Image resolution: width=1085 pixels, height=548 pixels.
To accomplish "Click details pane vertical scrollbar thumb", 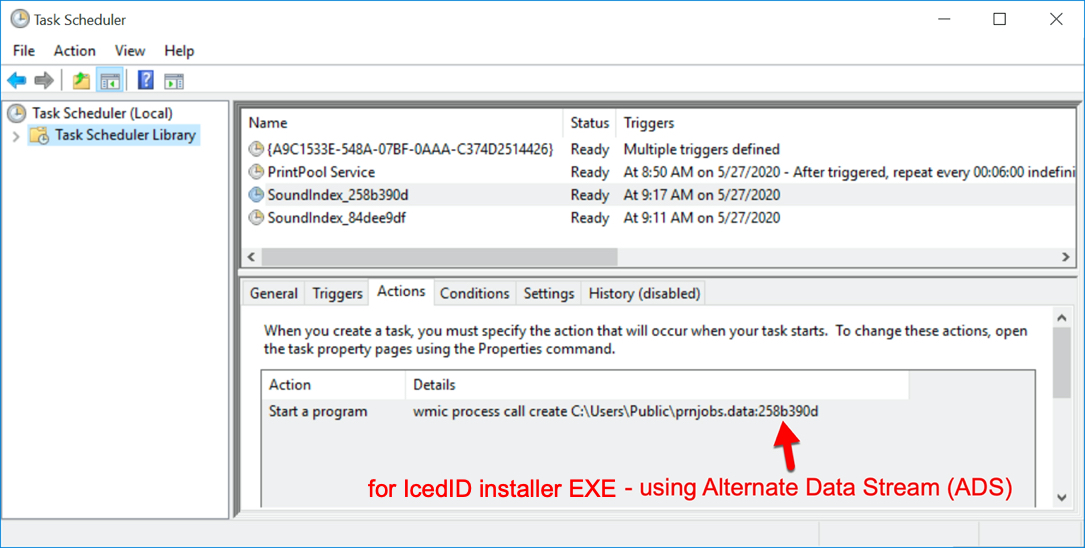I will point(1062,363).
